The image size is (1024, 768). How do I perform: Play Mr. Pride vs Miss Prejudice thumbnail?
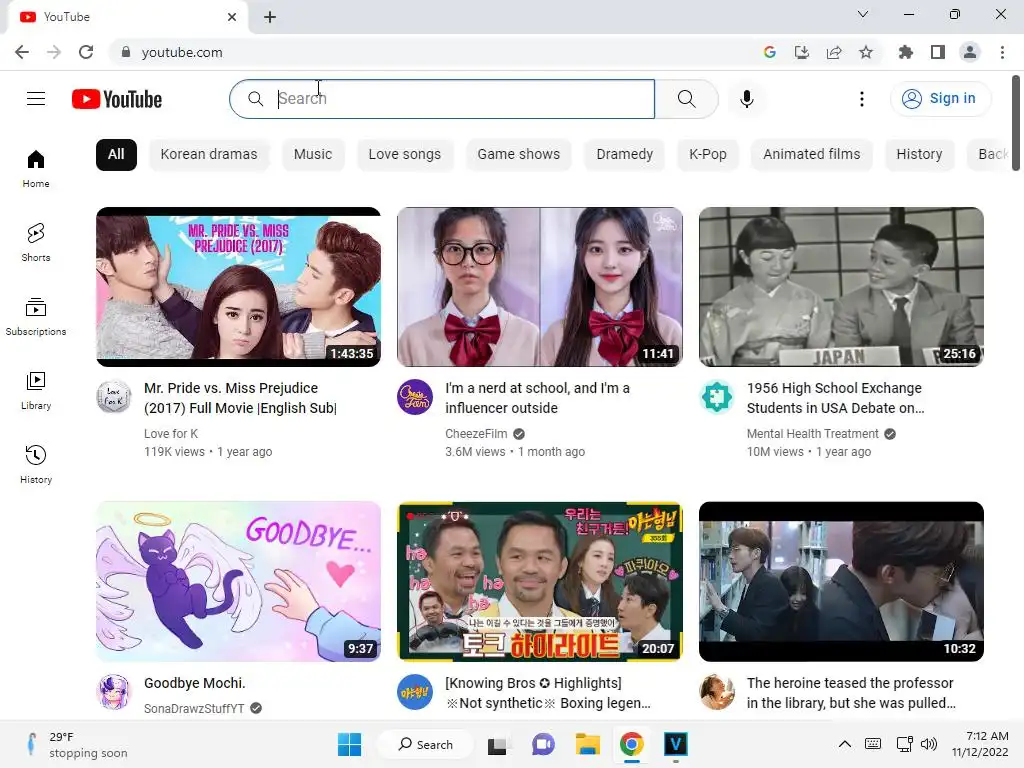(238, 287)
